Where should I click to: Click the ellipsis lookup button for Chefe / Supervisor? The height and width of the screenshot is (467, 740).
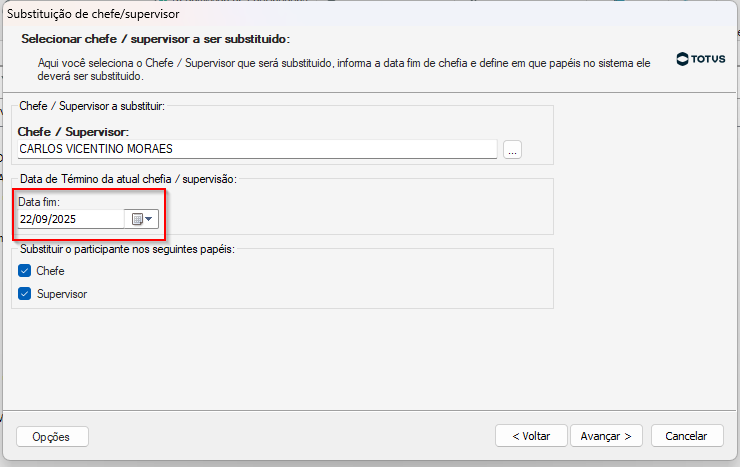(x=512, y=150)
